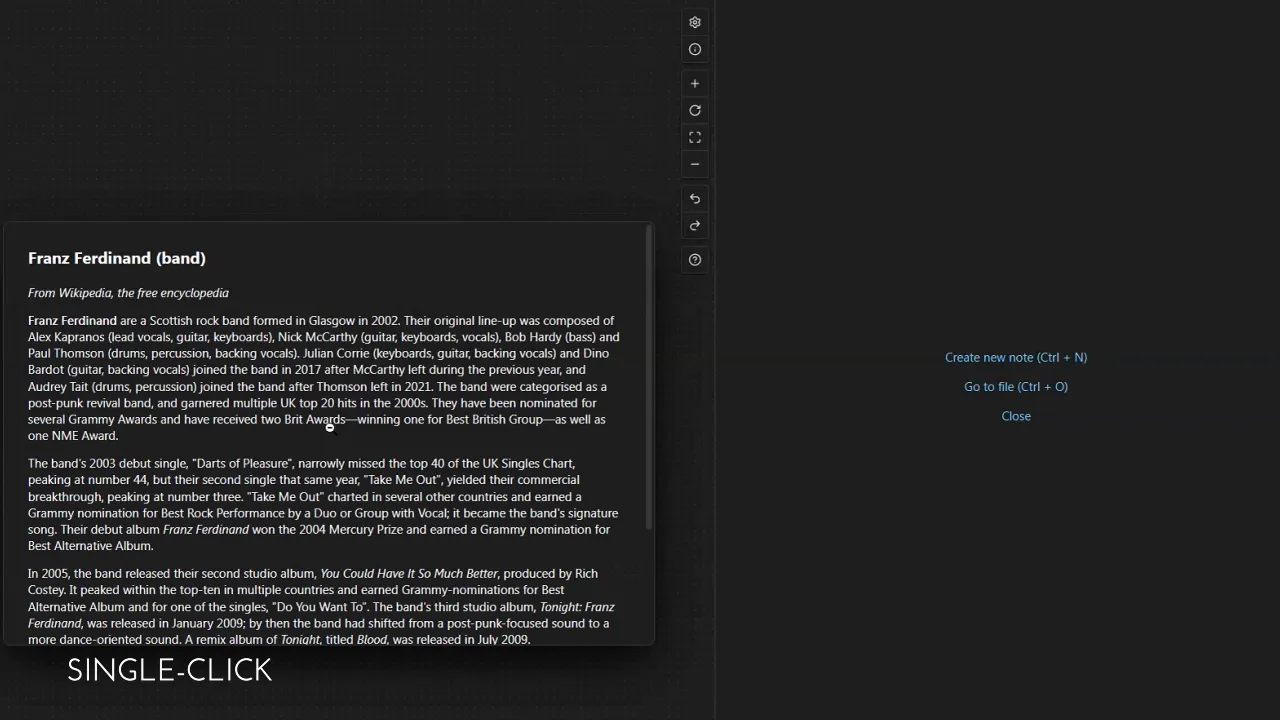The image size is (1280, 720).
Task: Click the info circle icon under the settings gear
Action: click(695, 49)
